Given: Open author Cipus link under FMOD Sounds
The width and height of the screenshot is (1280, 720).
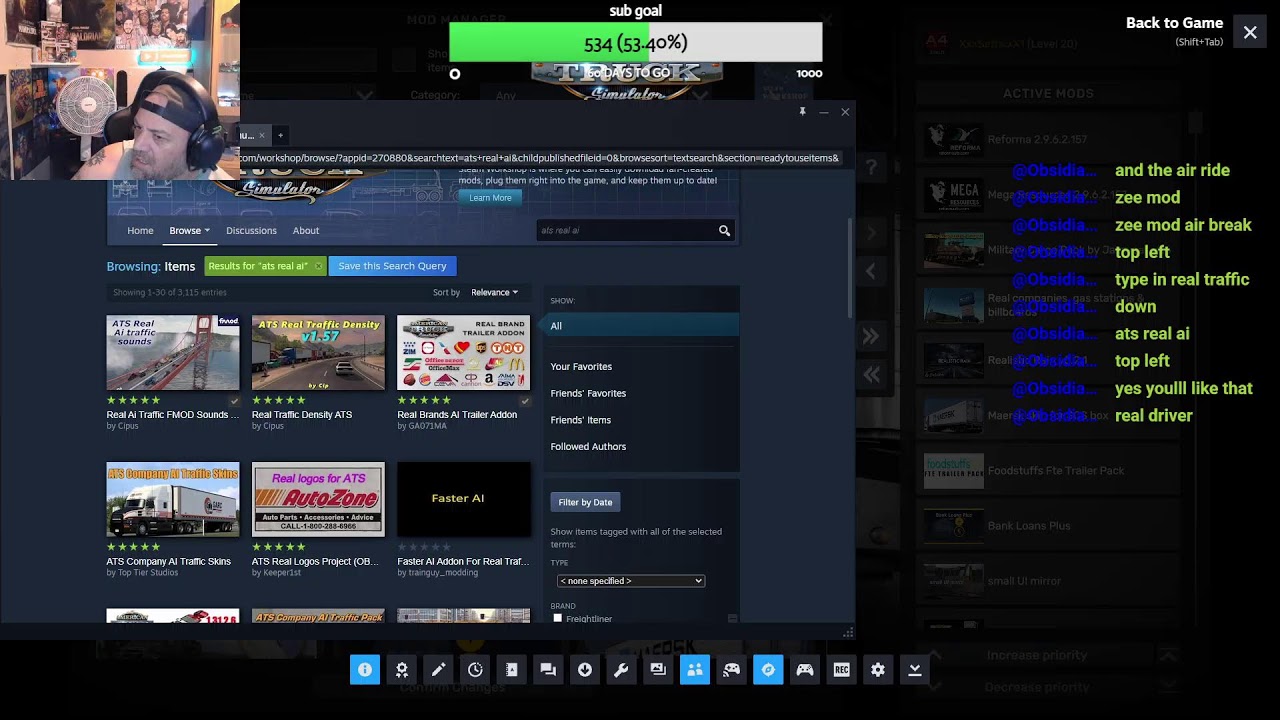Looking at the screenshot, I should [130, 426].
